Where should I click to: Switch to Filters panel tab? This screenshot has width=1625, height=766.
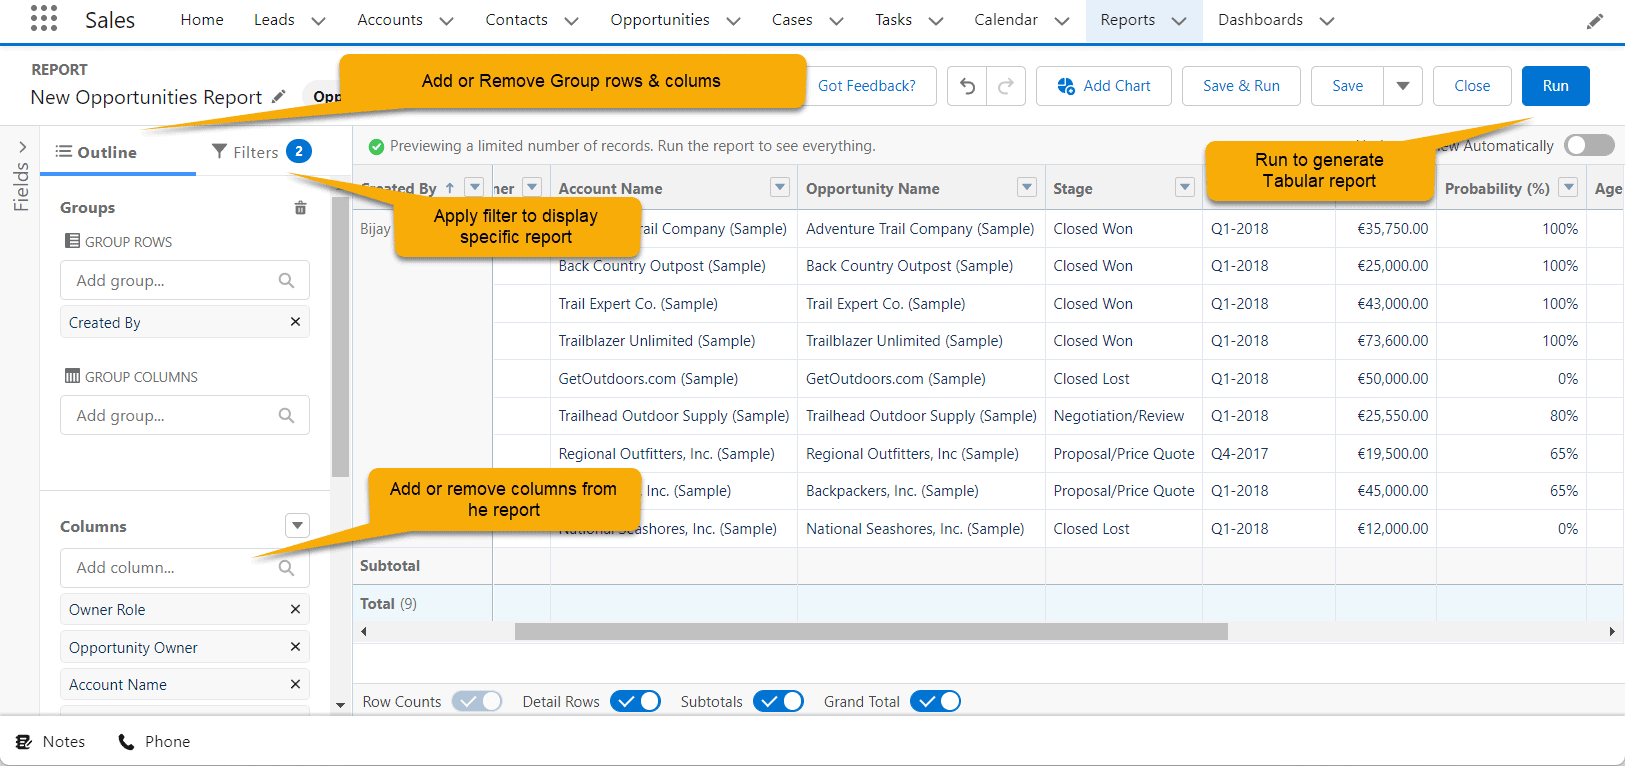(262, 152)
